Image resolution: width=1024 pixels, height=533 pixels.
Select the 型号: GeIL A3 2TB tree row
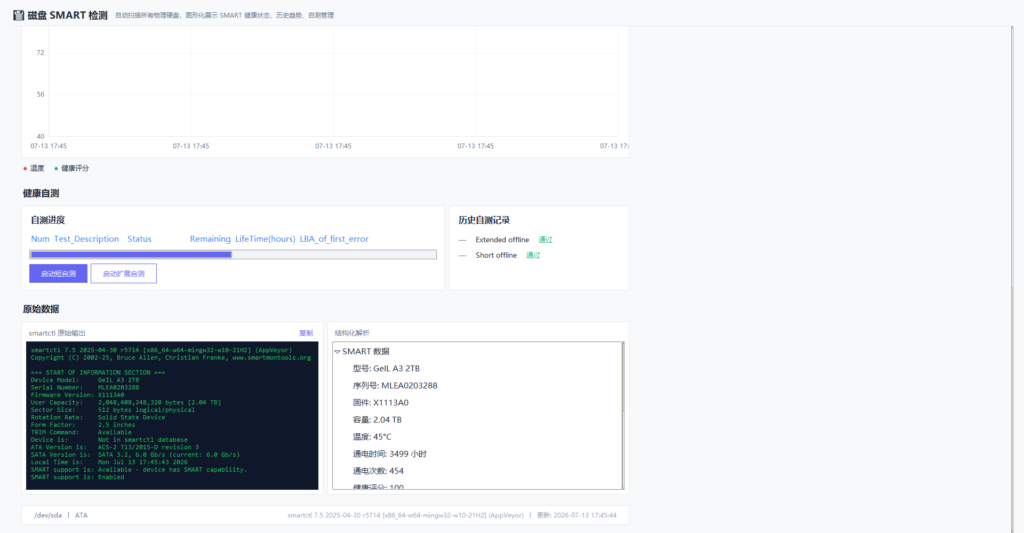point(386,368)
